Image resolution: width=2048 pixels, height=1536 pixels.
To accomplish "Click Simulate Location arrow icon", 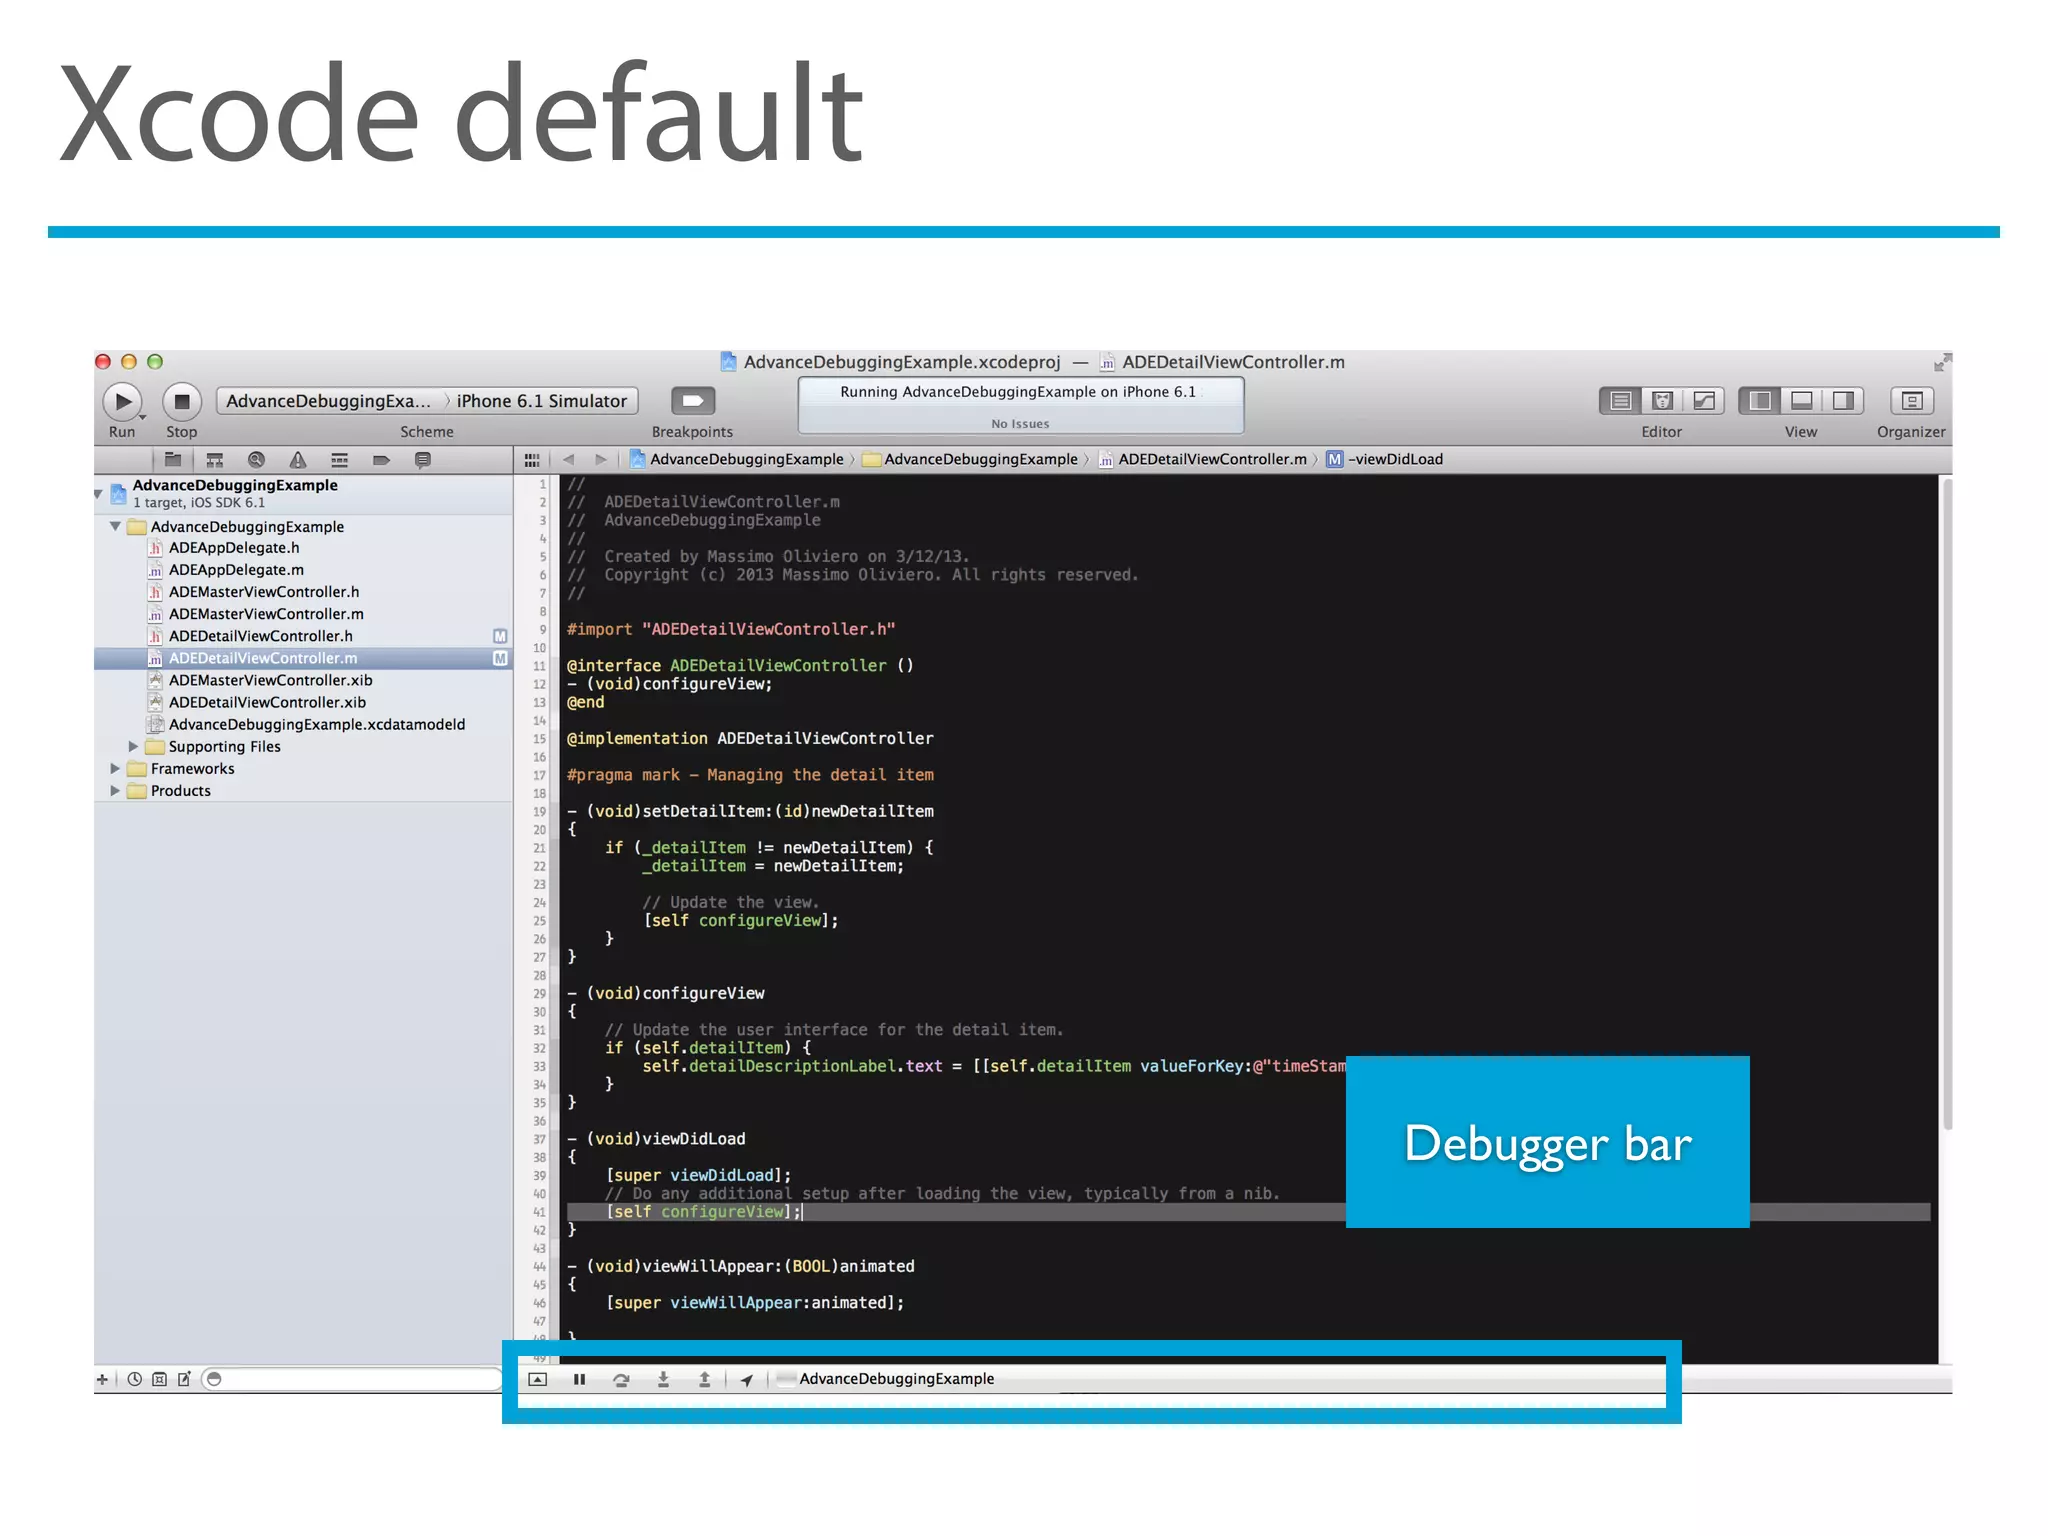I will (747, 1379).
